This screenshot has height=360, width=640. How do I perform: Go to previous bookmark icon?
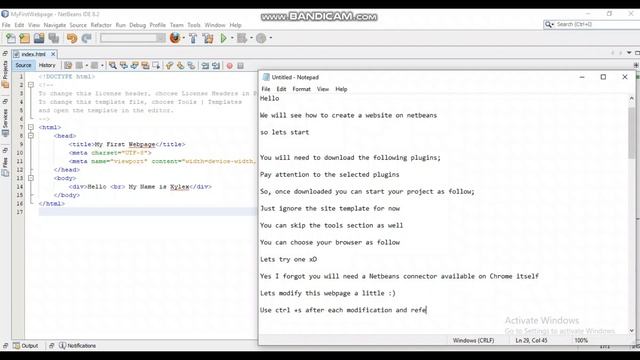169,65
